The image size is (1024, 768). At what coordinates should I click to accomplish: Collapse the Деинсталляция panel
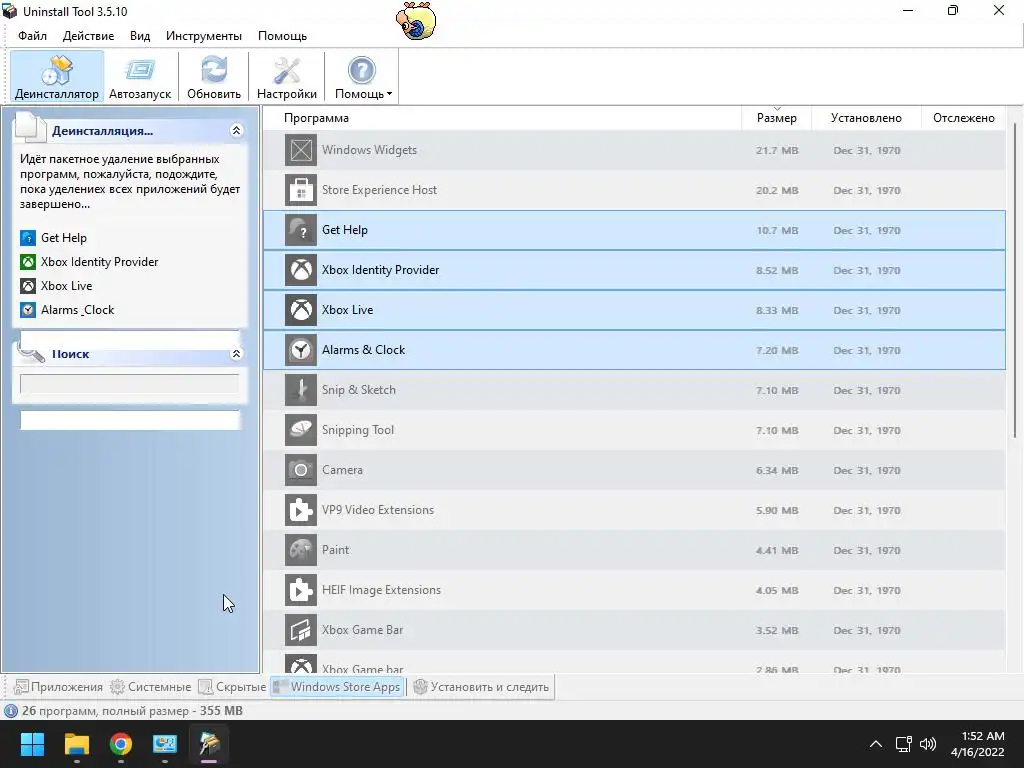(x=236, y=131)
